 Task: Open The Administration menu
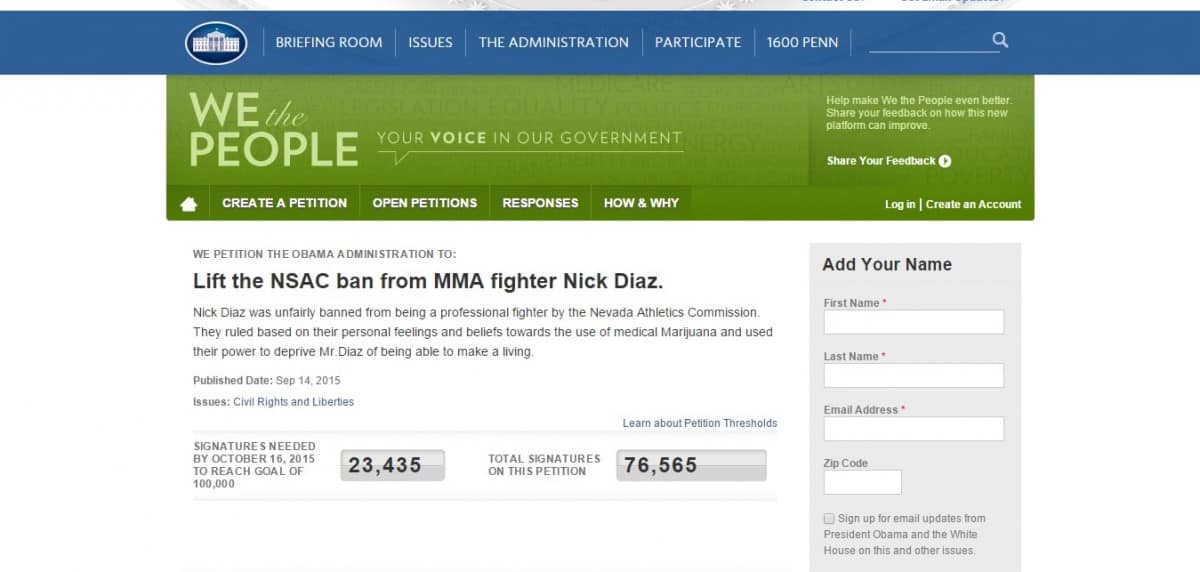click(x=554, y=42)
